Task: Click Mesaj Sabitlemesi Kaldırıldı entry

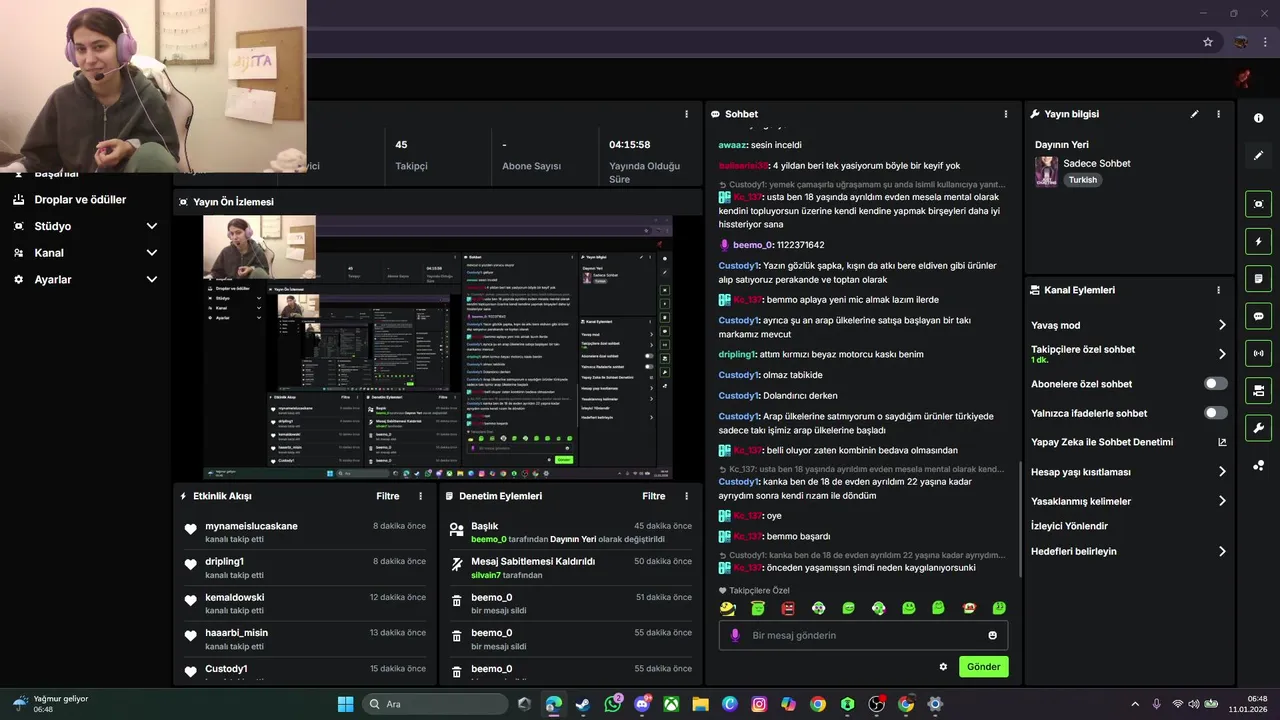Action: click(x=570, y=567)
